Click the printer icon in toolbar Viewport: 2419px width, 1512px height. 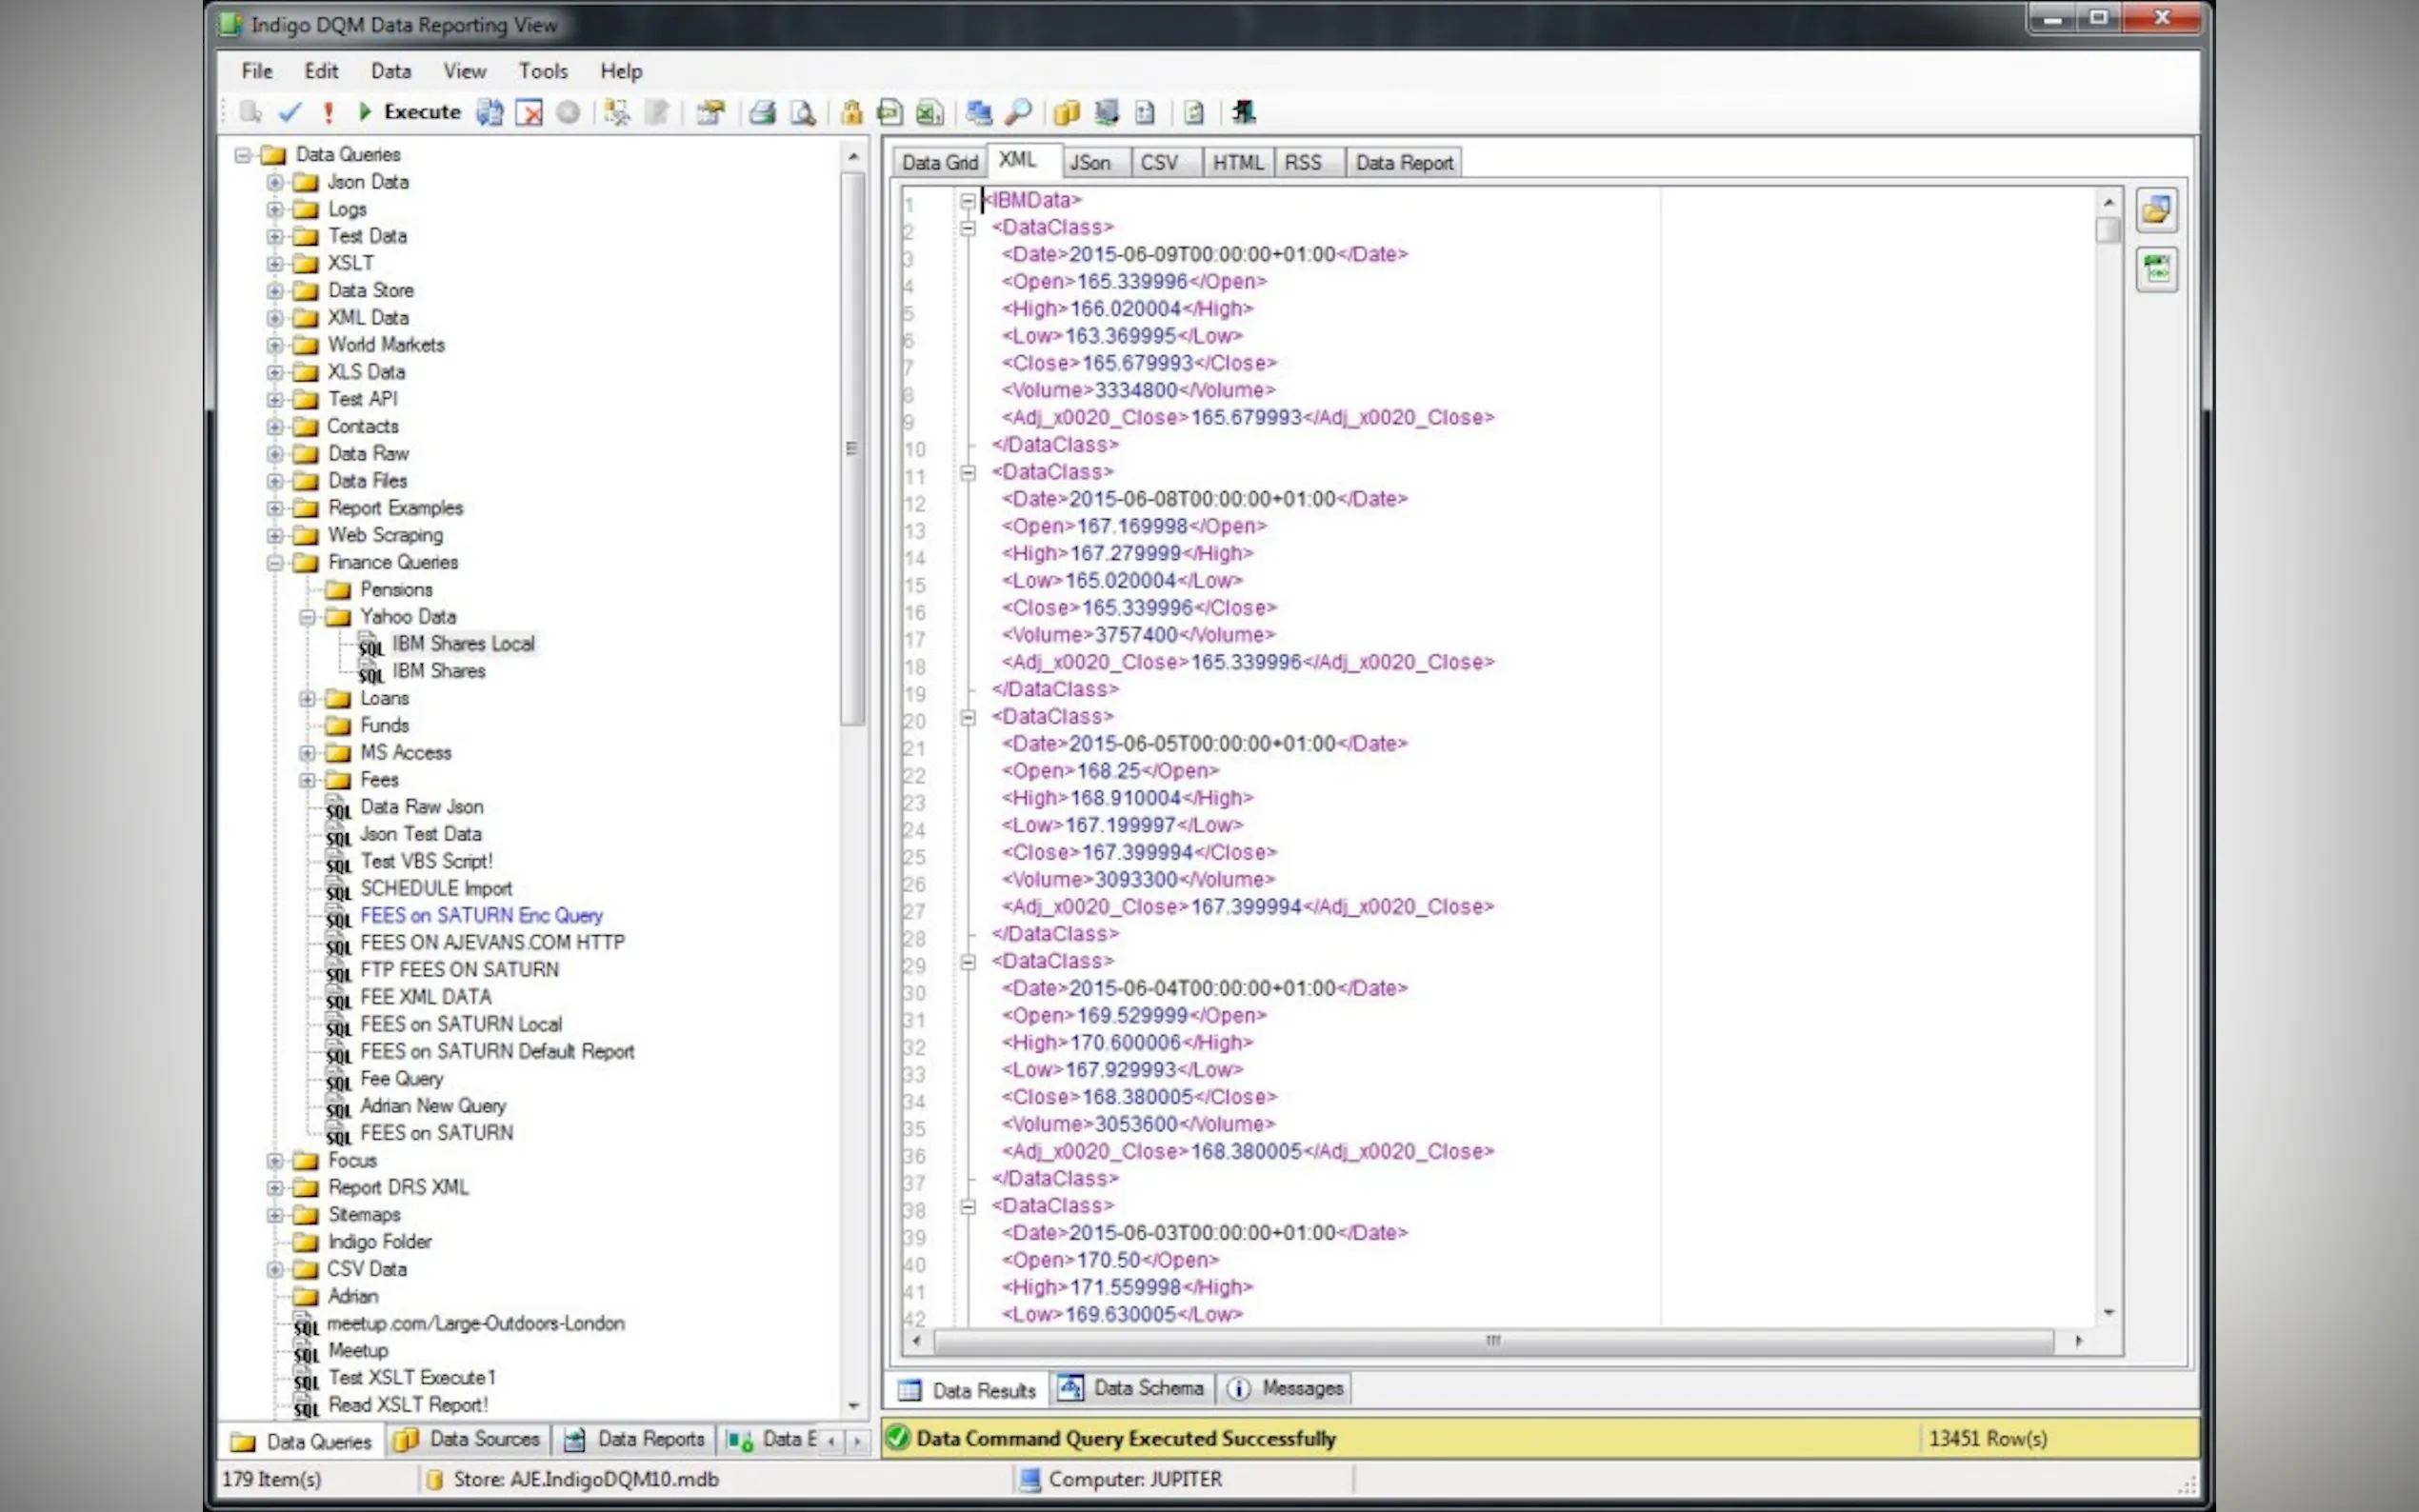(x=763, y=112)
